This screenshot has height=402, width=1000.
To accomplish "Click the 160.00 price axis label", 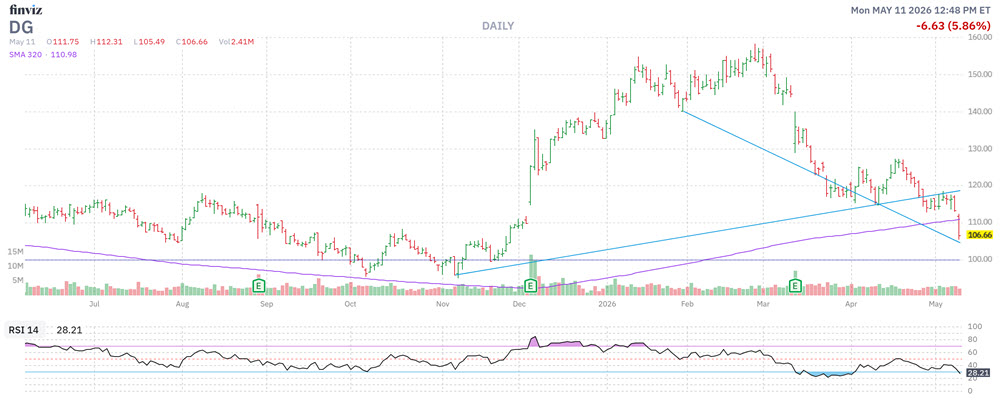I will click(x=980, y=37).
